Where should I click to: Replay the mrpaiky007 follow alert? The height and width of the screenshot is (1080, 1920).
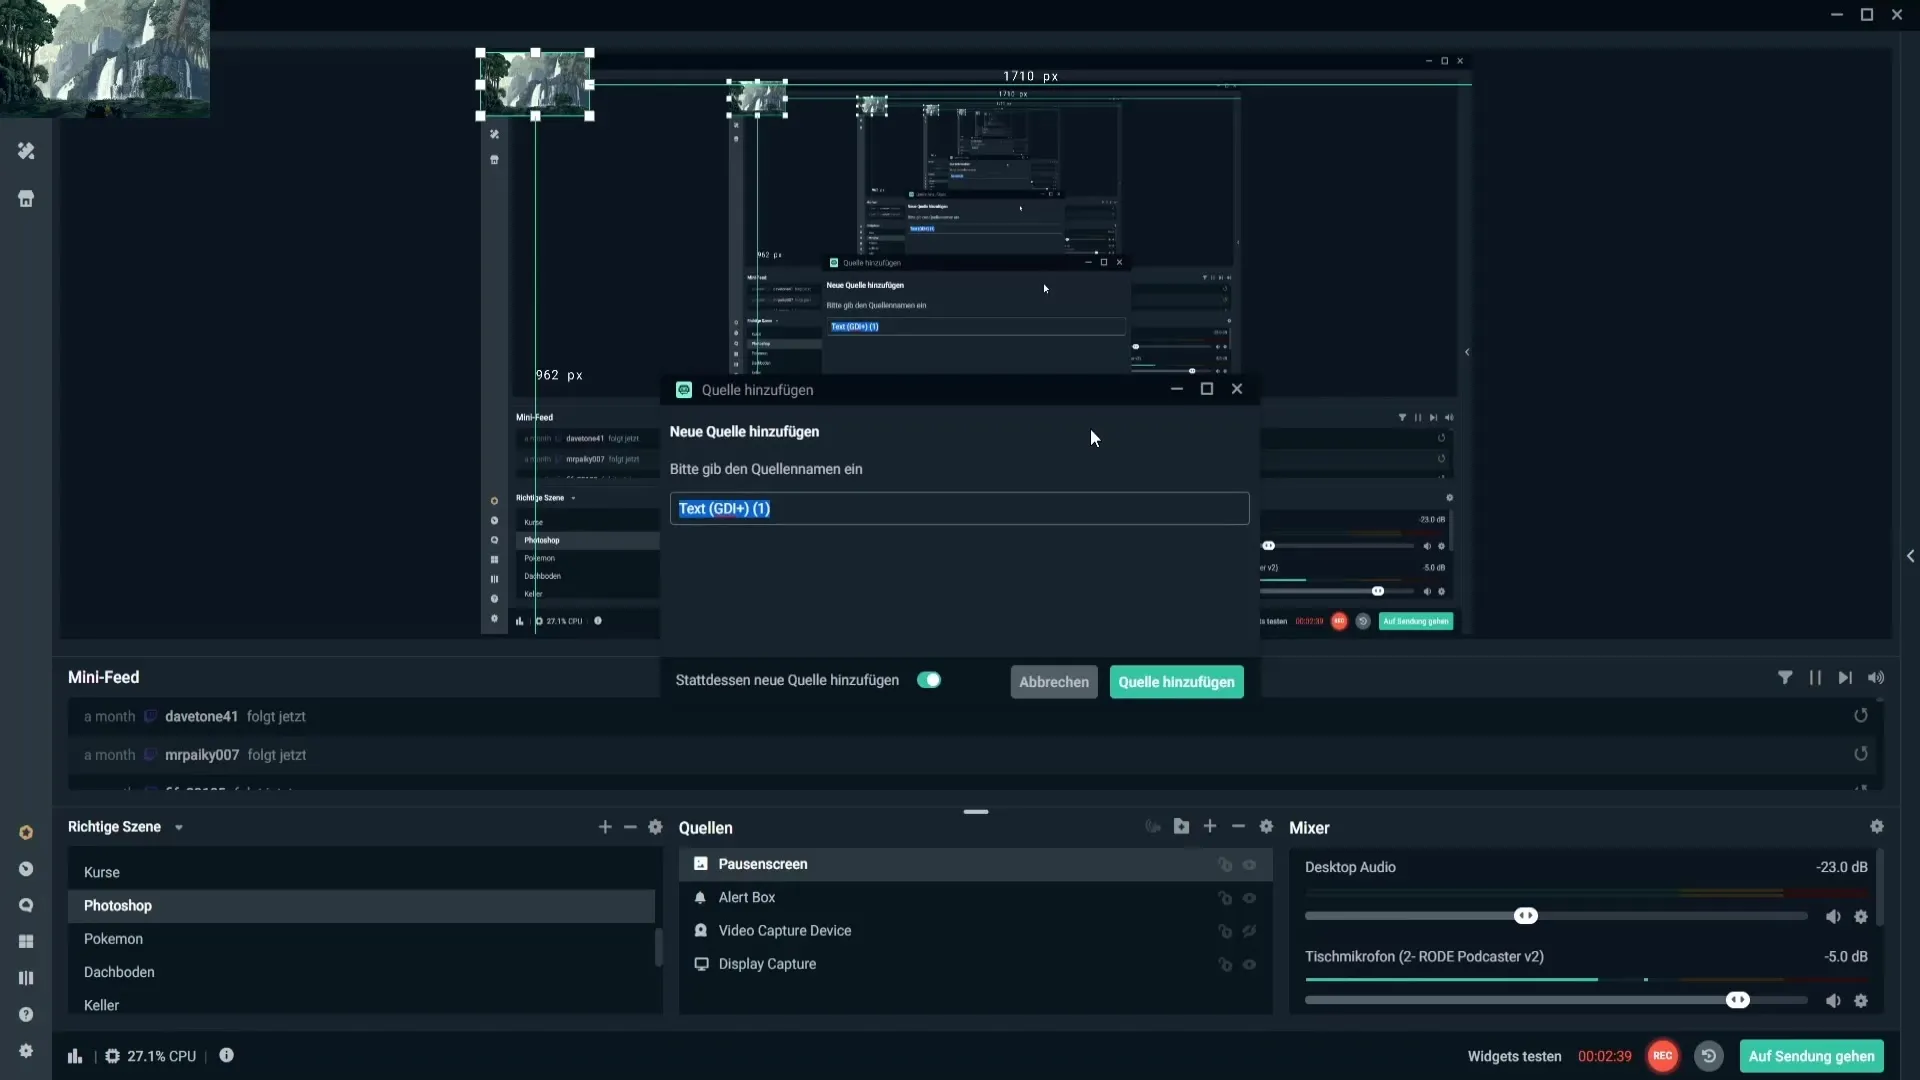(1861, 754)
